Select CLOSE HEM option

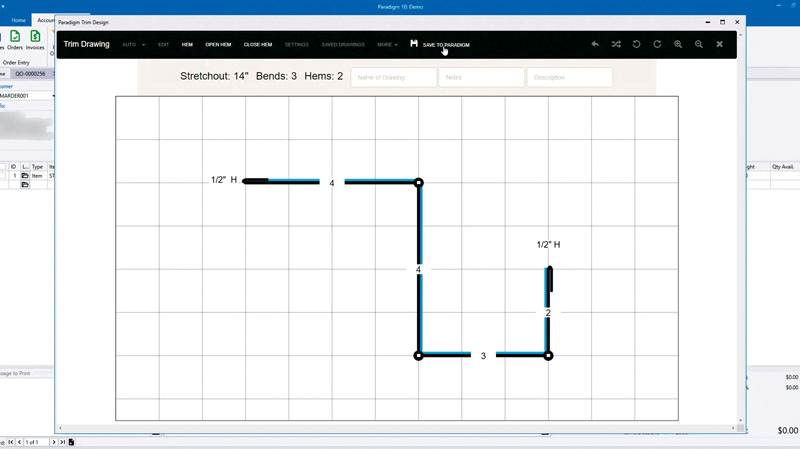point(258,44)
